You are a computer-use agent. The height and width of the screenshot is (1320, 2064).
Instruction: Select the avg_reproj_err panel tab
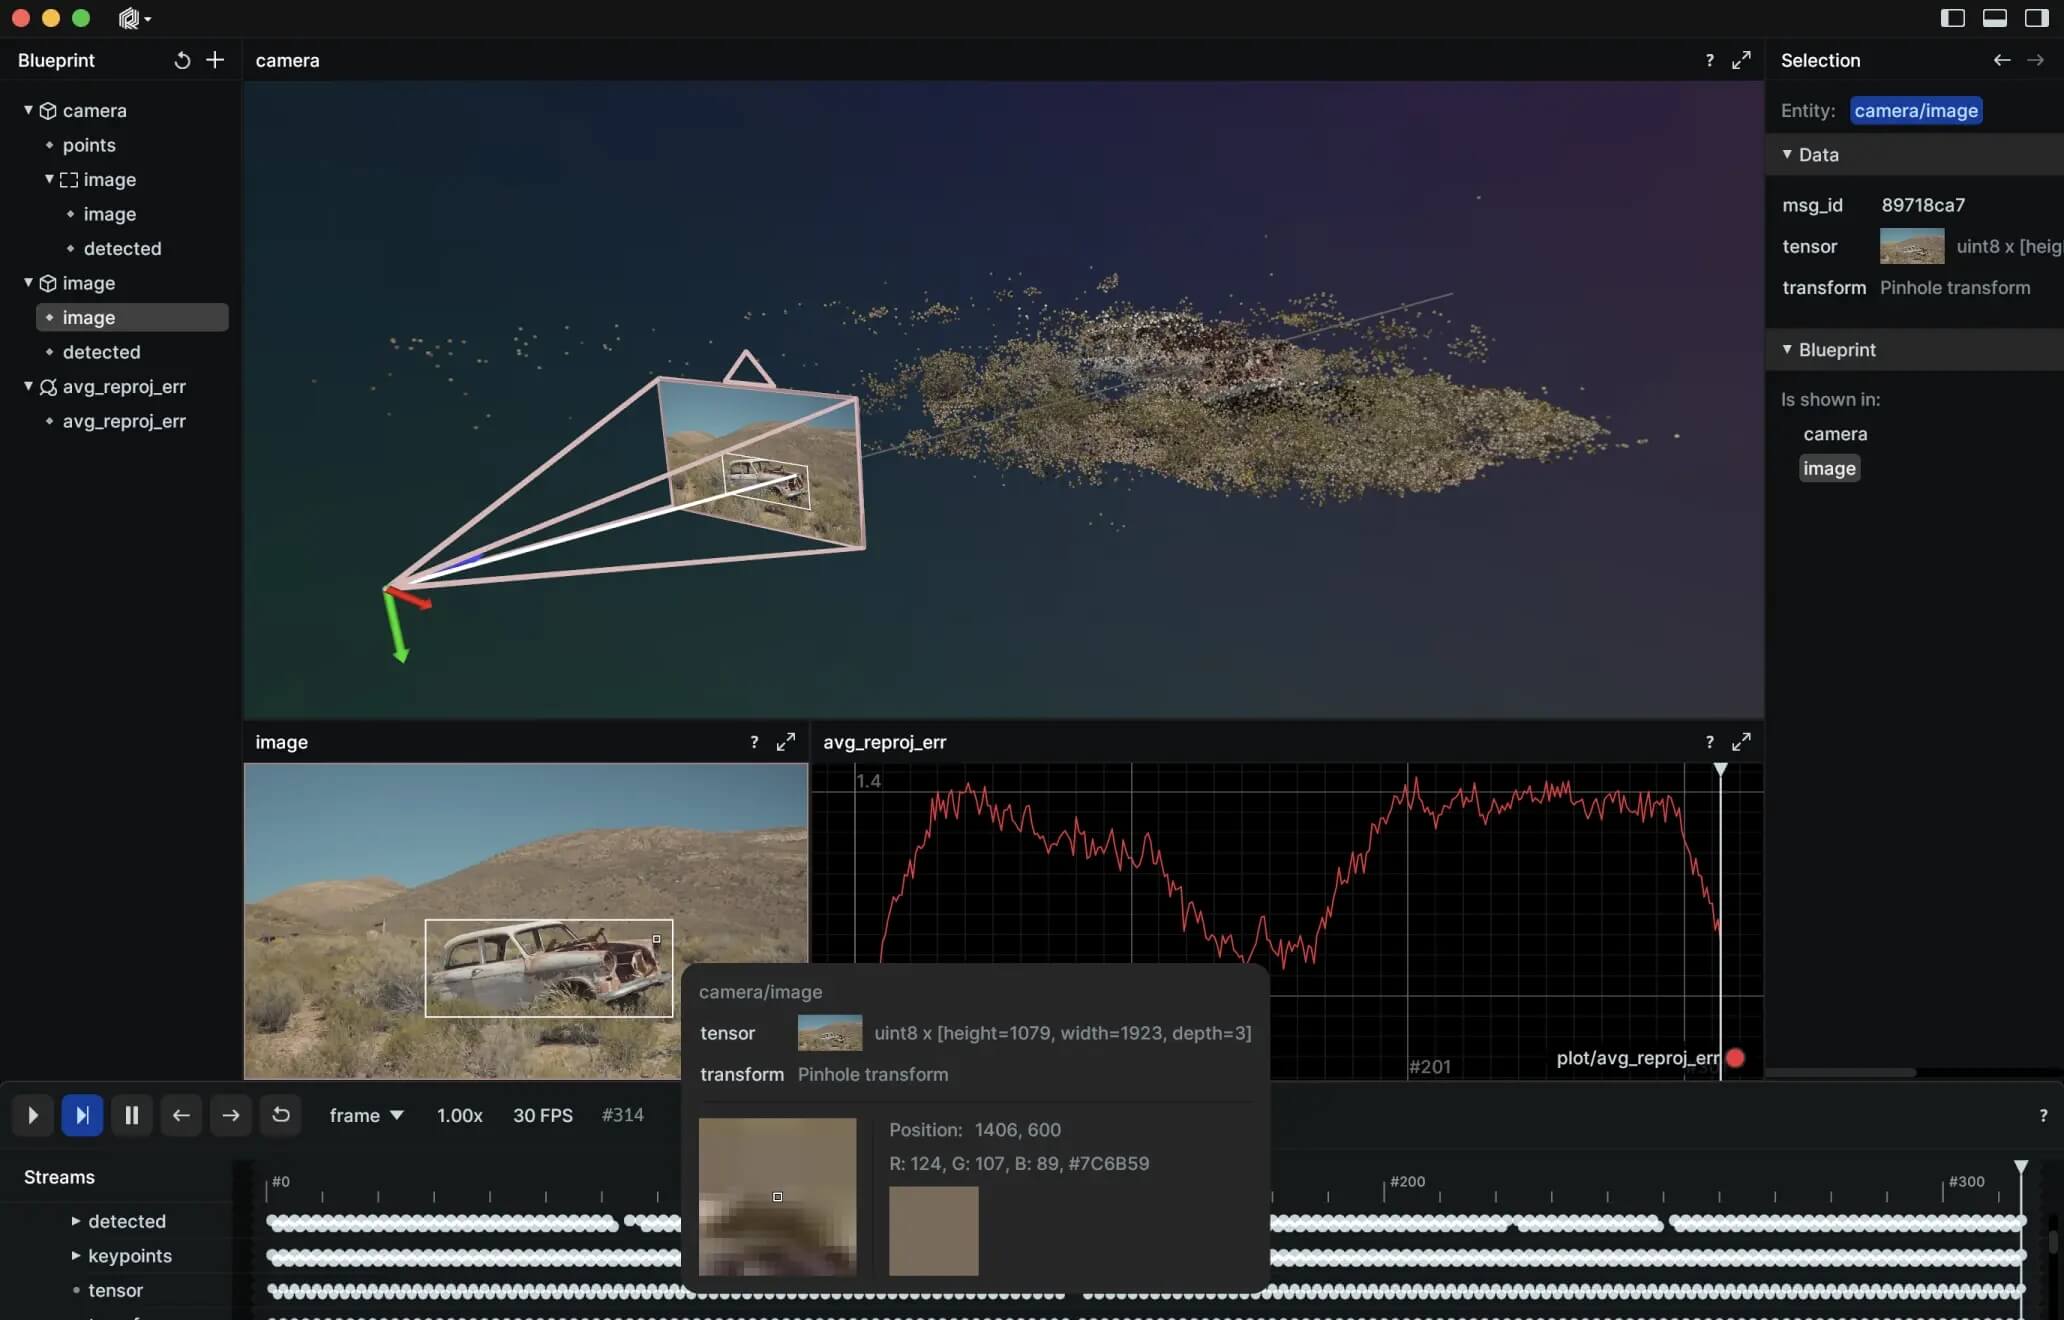point(885,741)
